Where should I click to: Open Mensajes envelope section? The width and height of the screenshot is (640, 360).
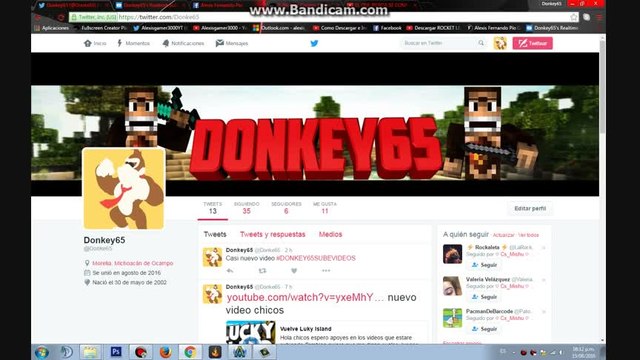tap(232, 43)
